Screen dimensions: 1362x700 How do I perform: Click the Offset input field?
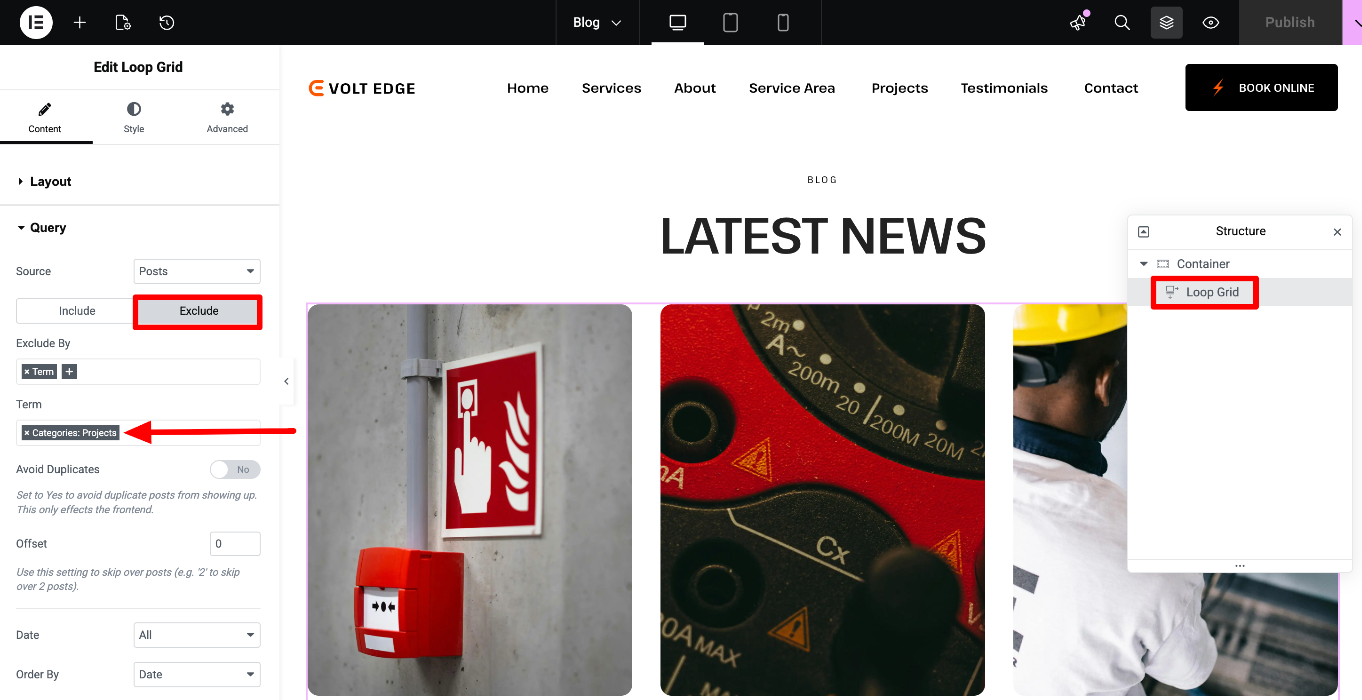[235, 544]
